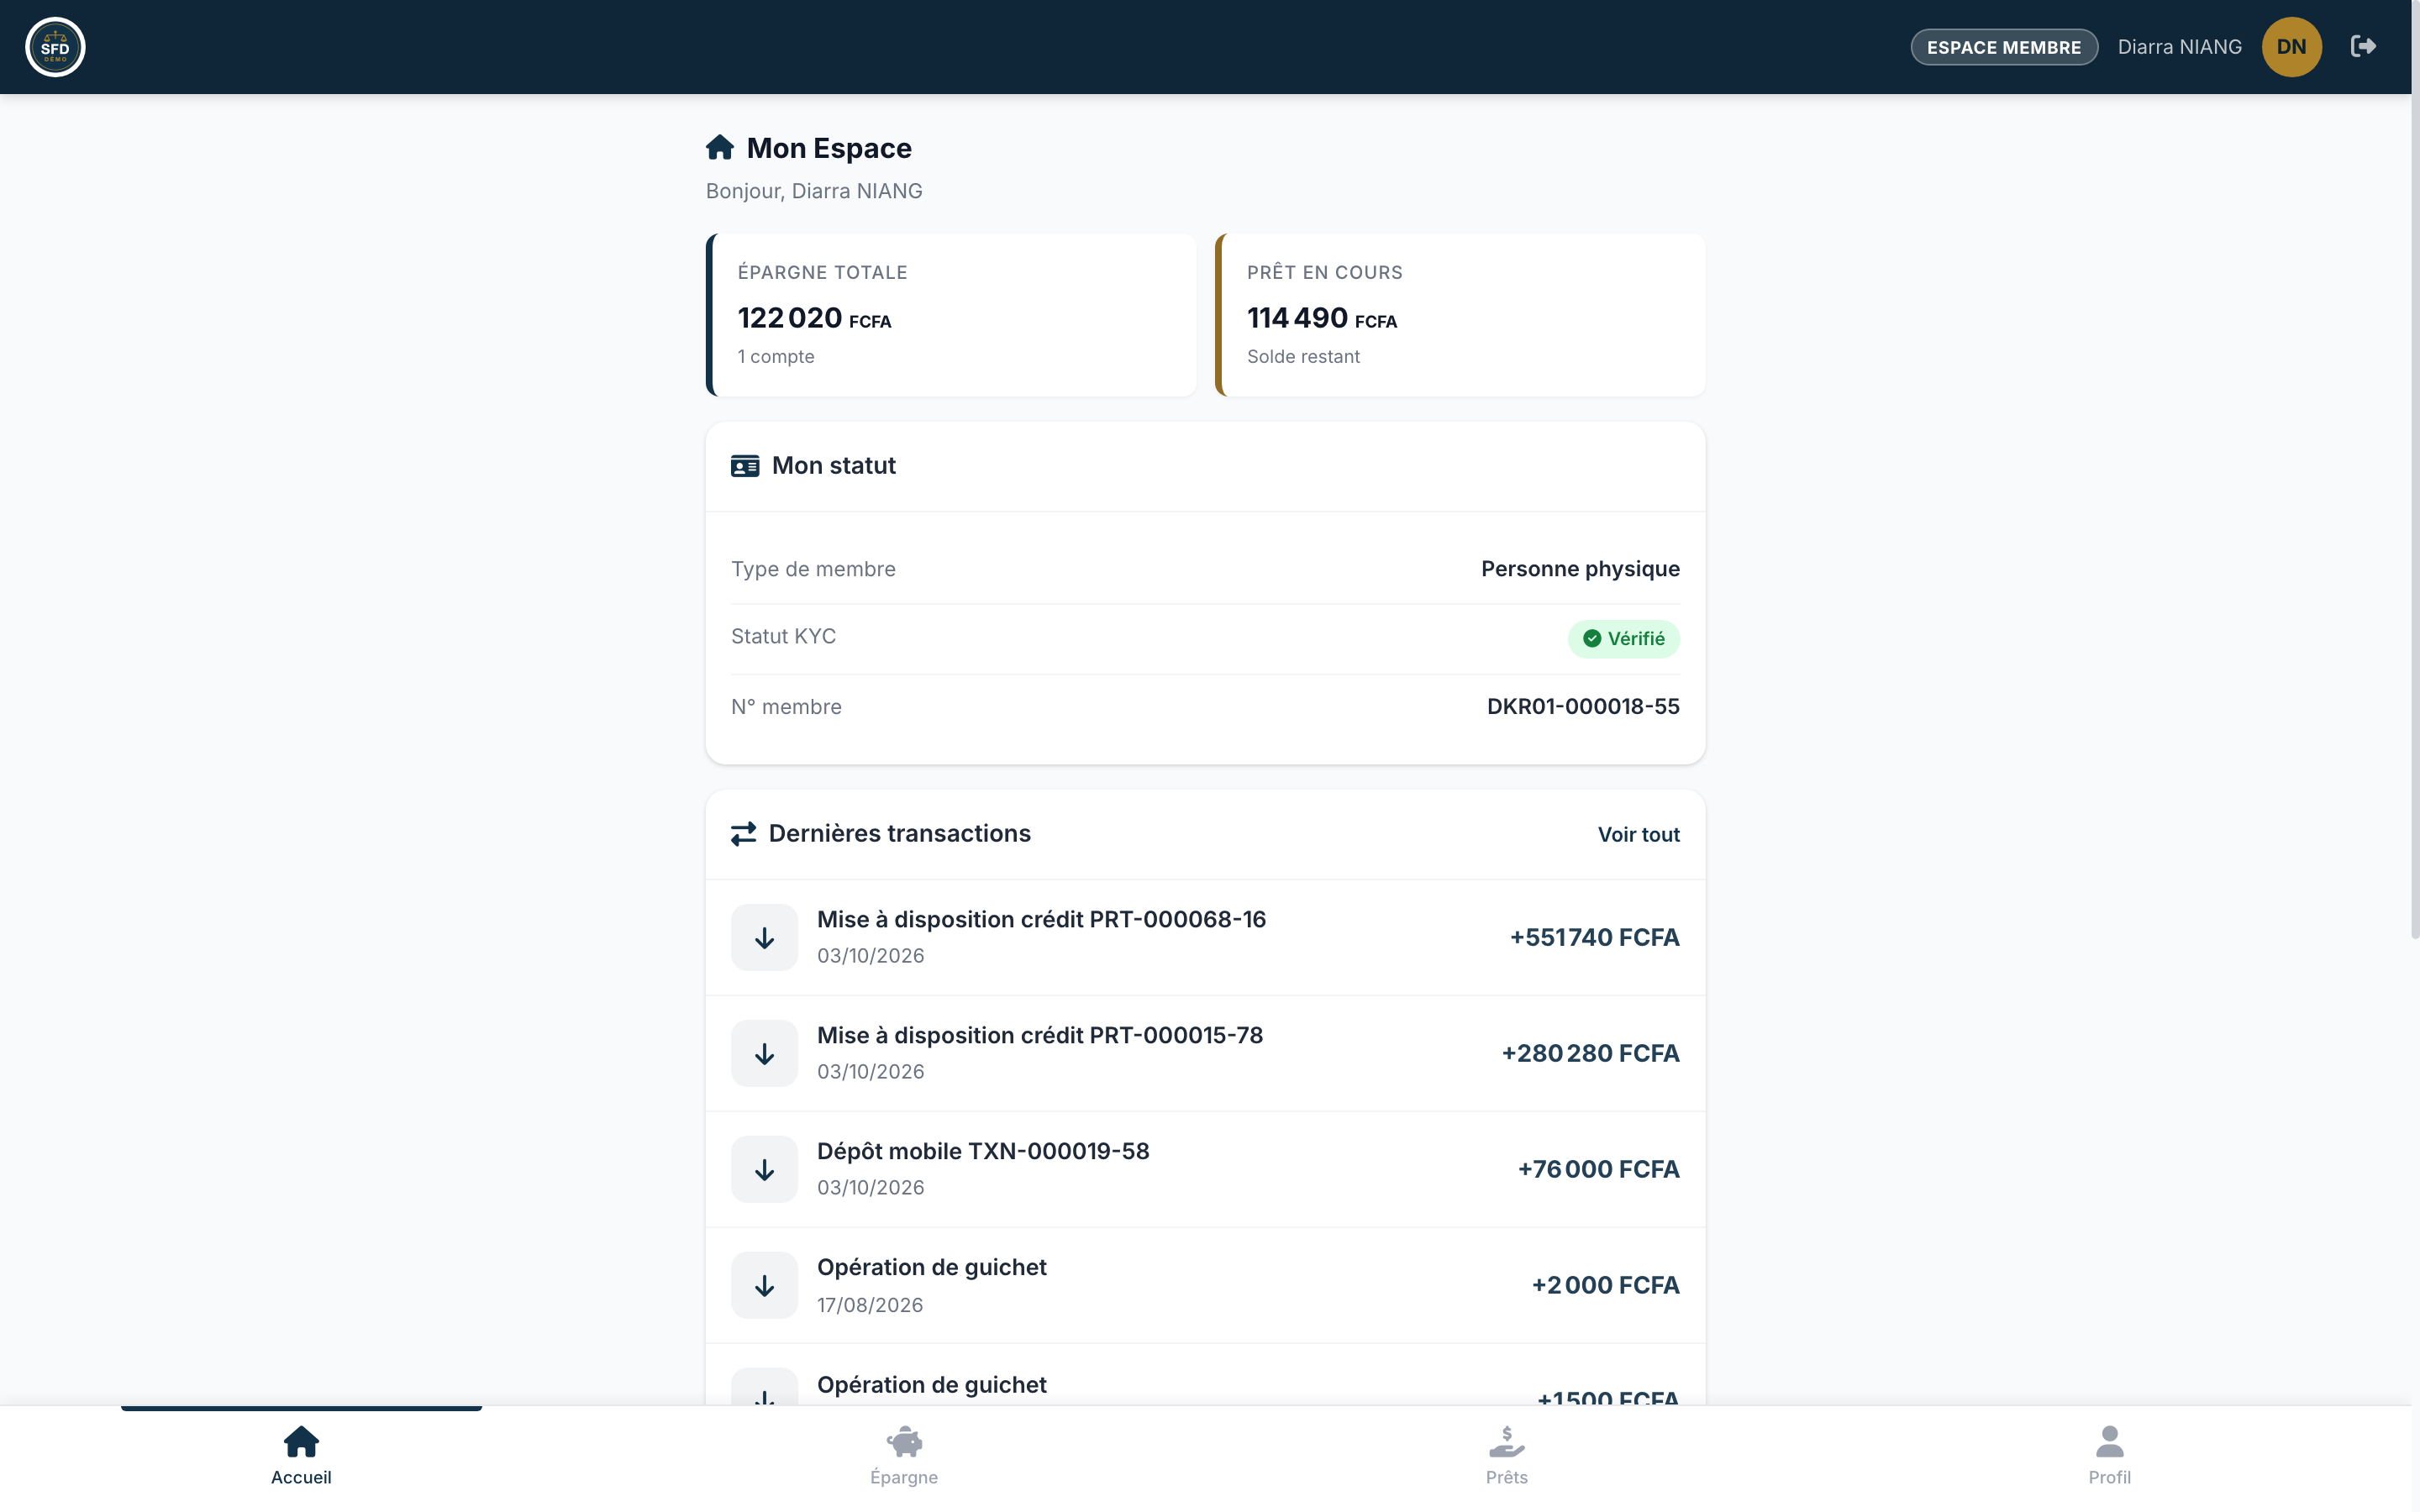Click the page vertical scrollbar

[2414, 470]
